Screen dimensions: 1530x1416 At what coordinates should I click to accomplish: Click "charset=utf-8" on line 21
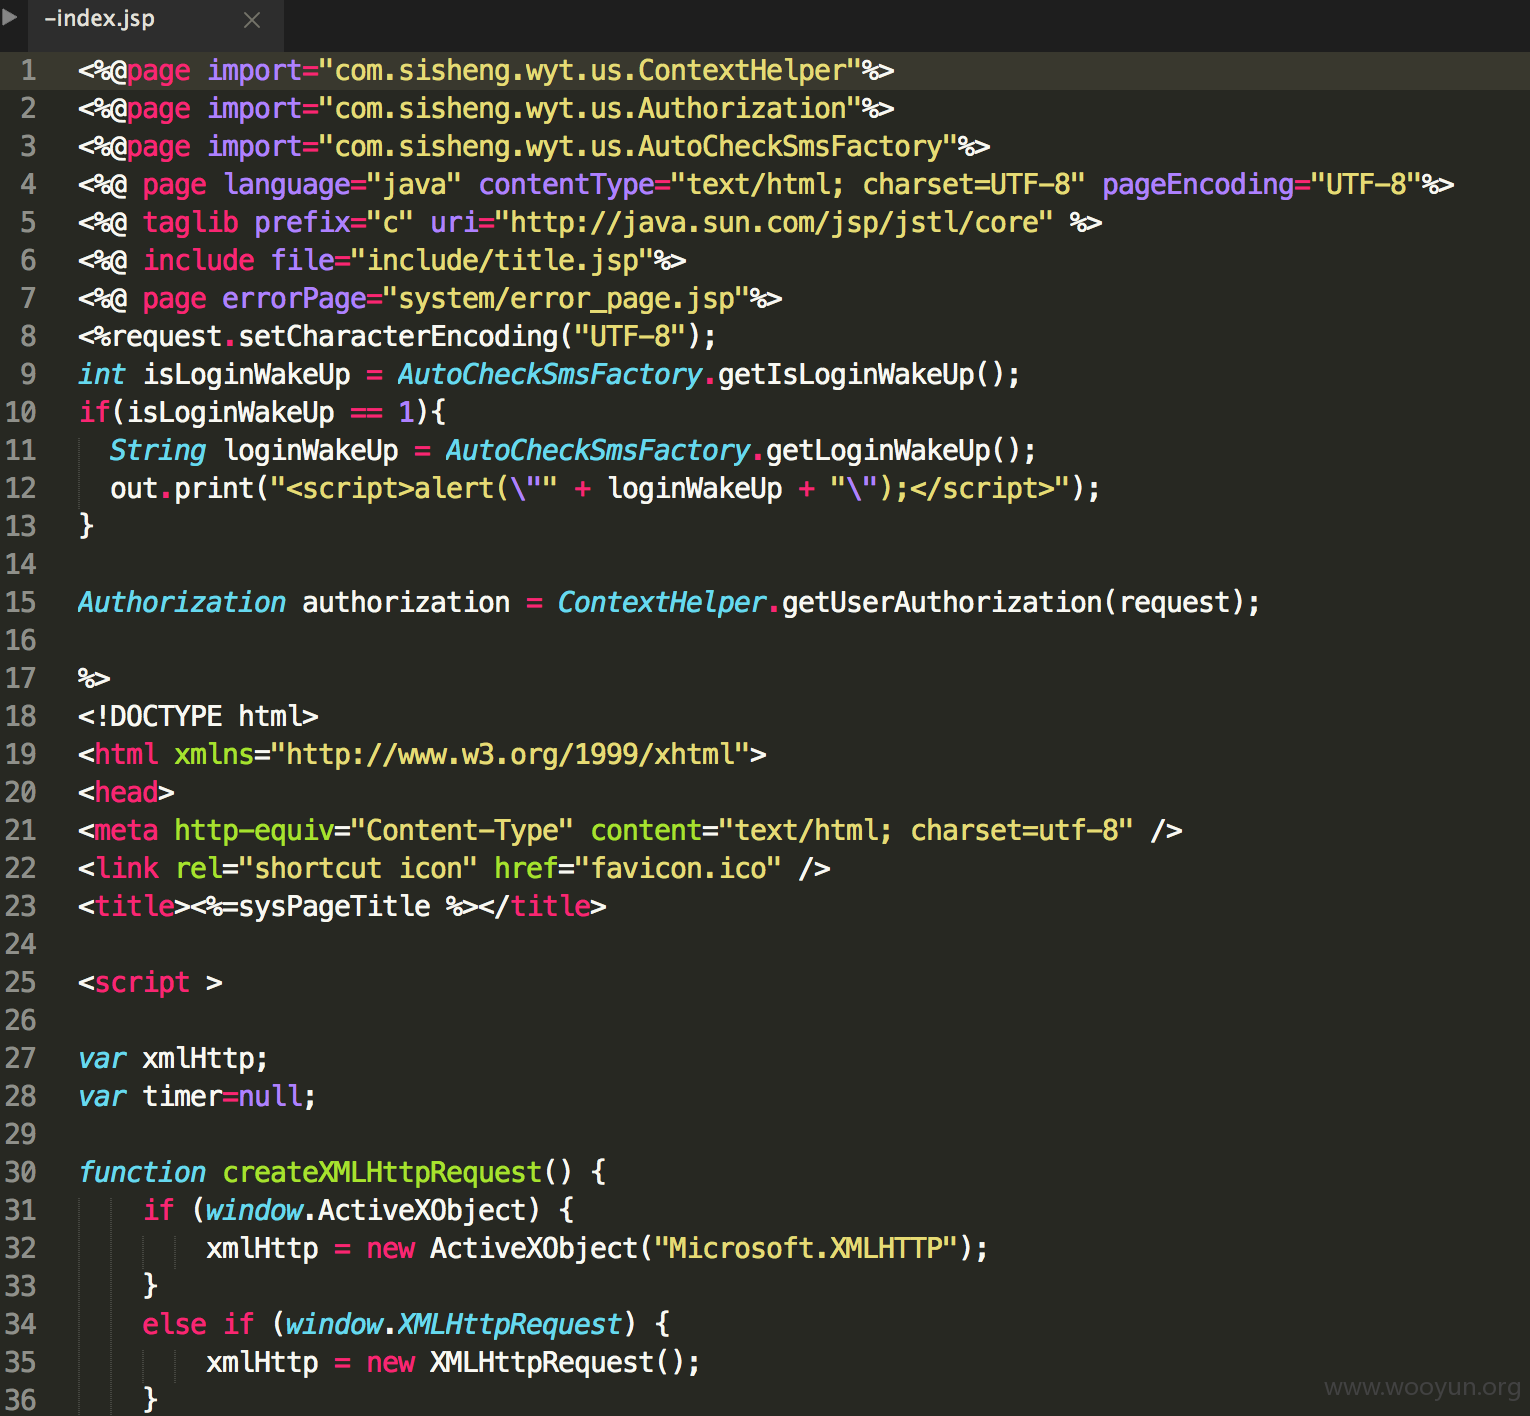1014,830
